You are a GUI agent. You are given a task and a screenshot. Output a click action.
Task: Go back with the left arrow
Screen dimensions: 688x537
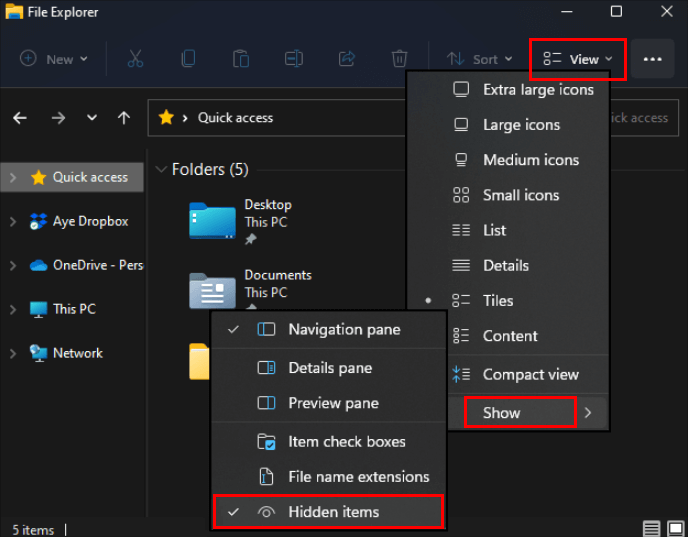pyautogui.click(x=20, y=118)
